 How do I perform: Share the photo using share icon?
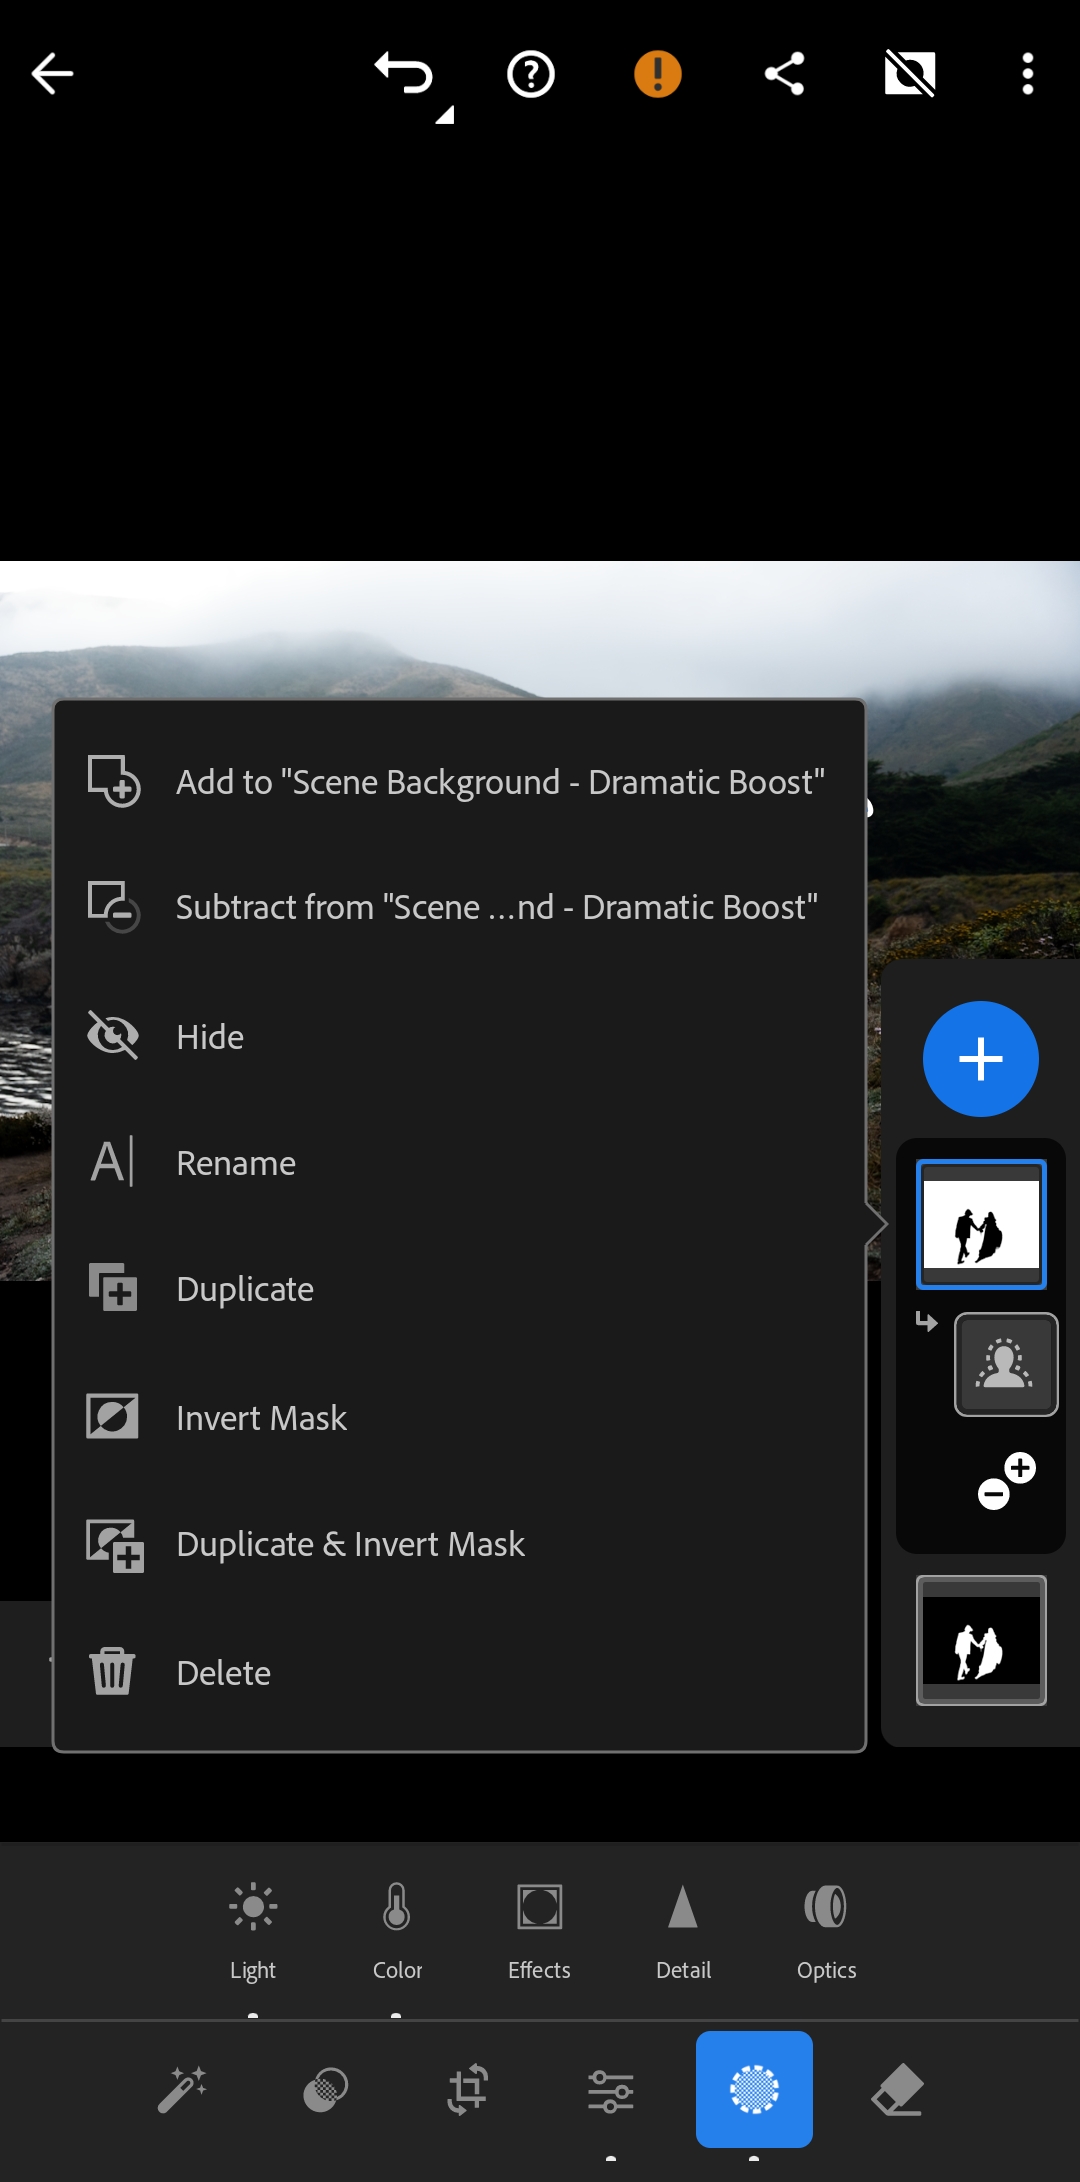tap(784, 74)
